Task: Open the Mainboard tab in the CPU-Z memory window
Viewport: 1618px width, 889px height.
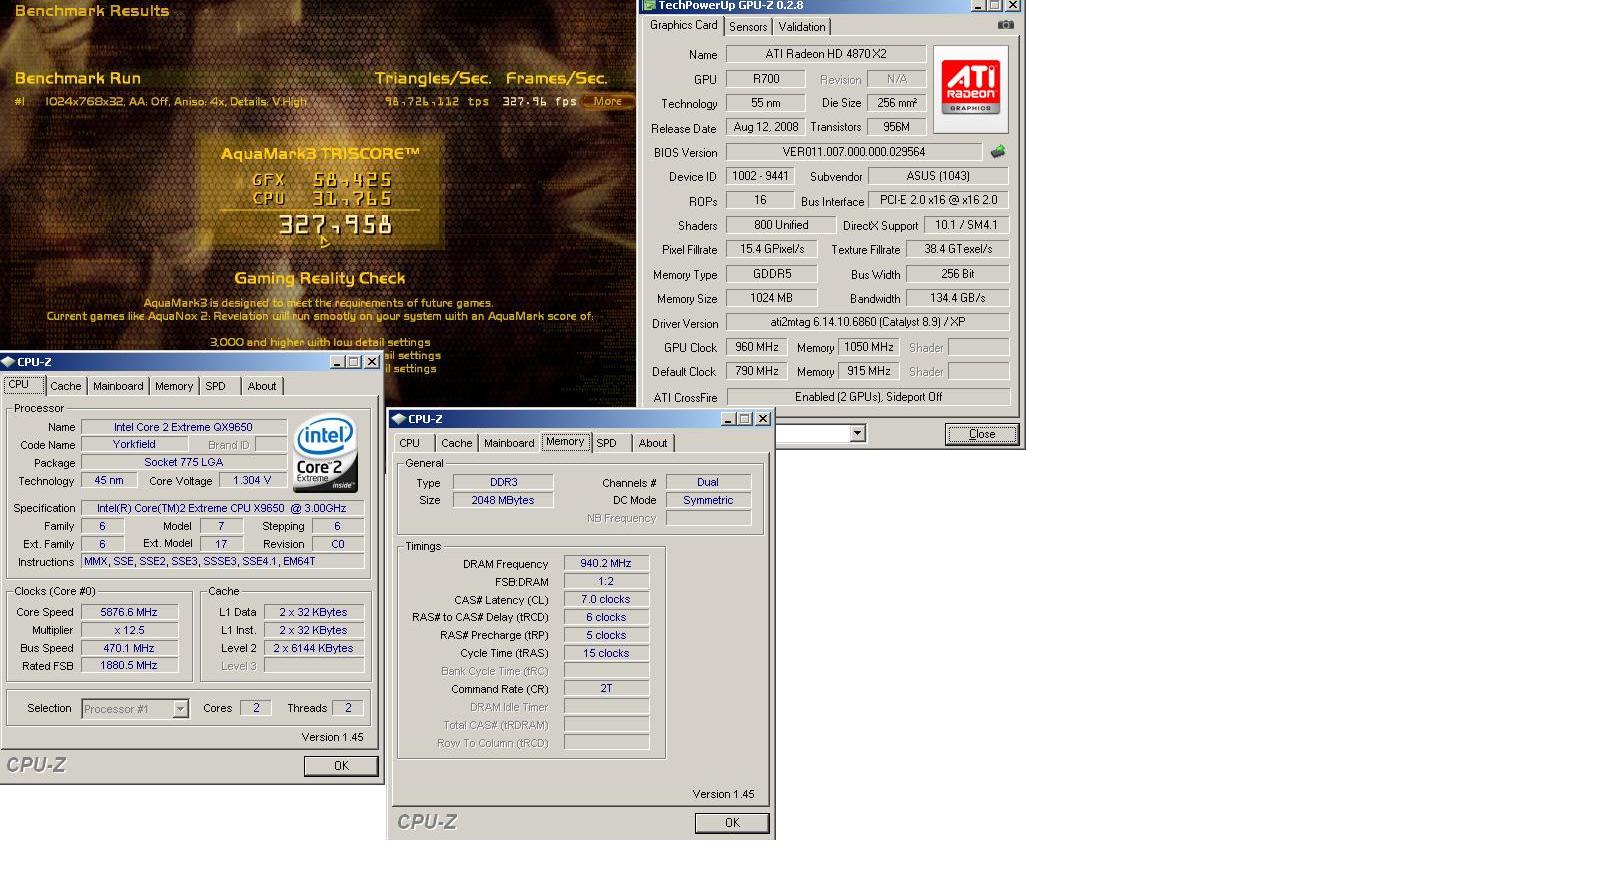Action: point(509,443)
